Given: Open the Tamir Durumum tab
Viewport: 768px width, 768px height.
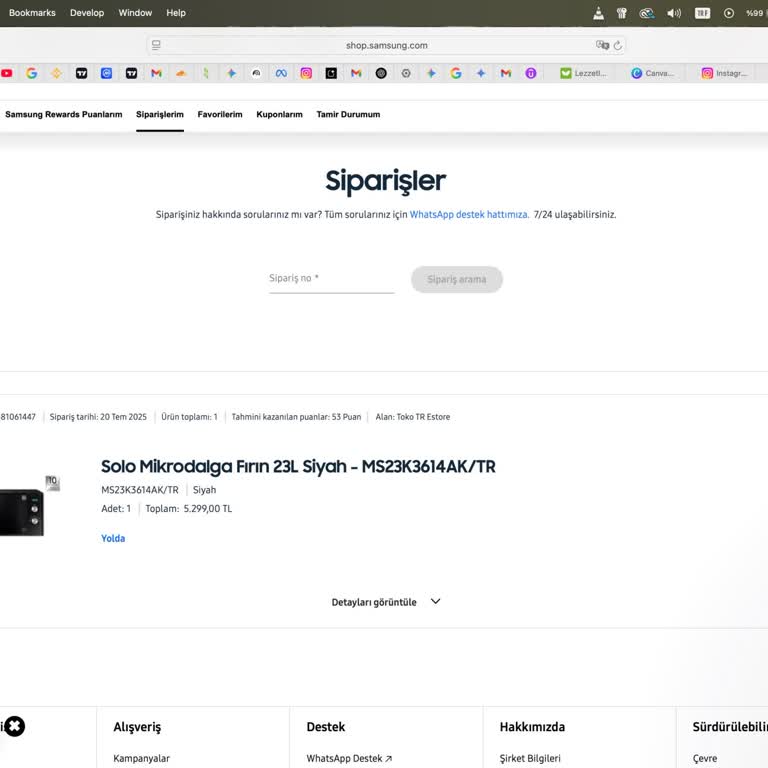Looking at the screenshot, I should tap(348, 114).
